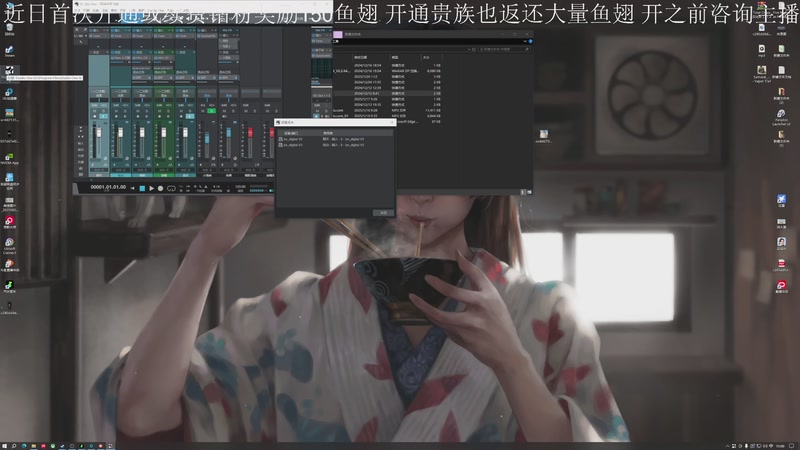This screenshot has width=800, height=450.
Task: Switch Explorer to the details view icon
Action: pos(522,192)
